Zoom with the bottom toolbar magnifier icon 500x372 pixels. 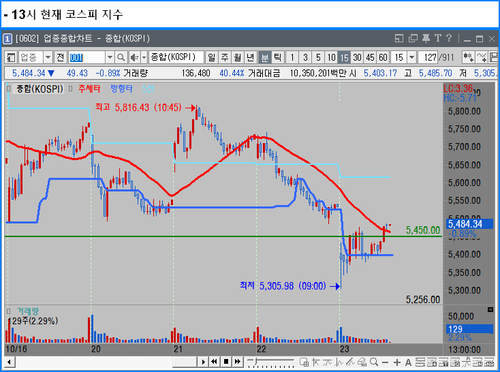click(x=374, y=362)
